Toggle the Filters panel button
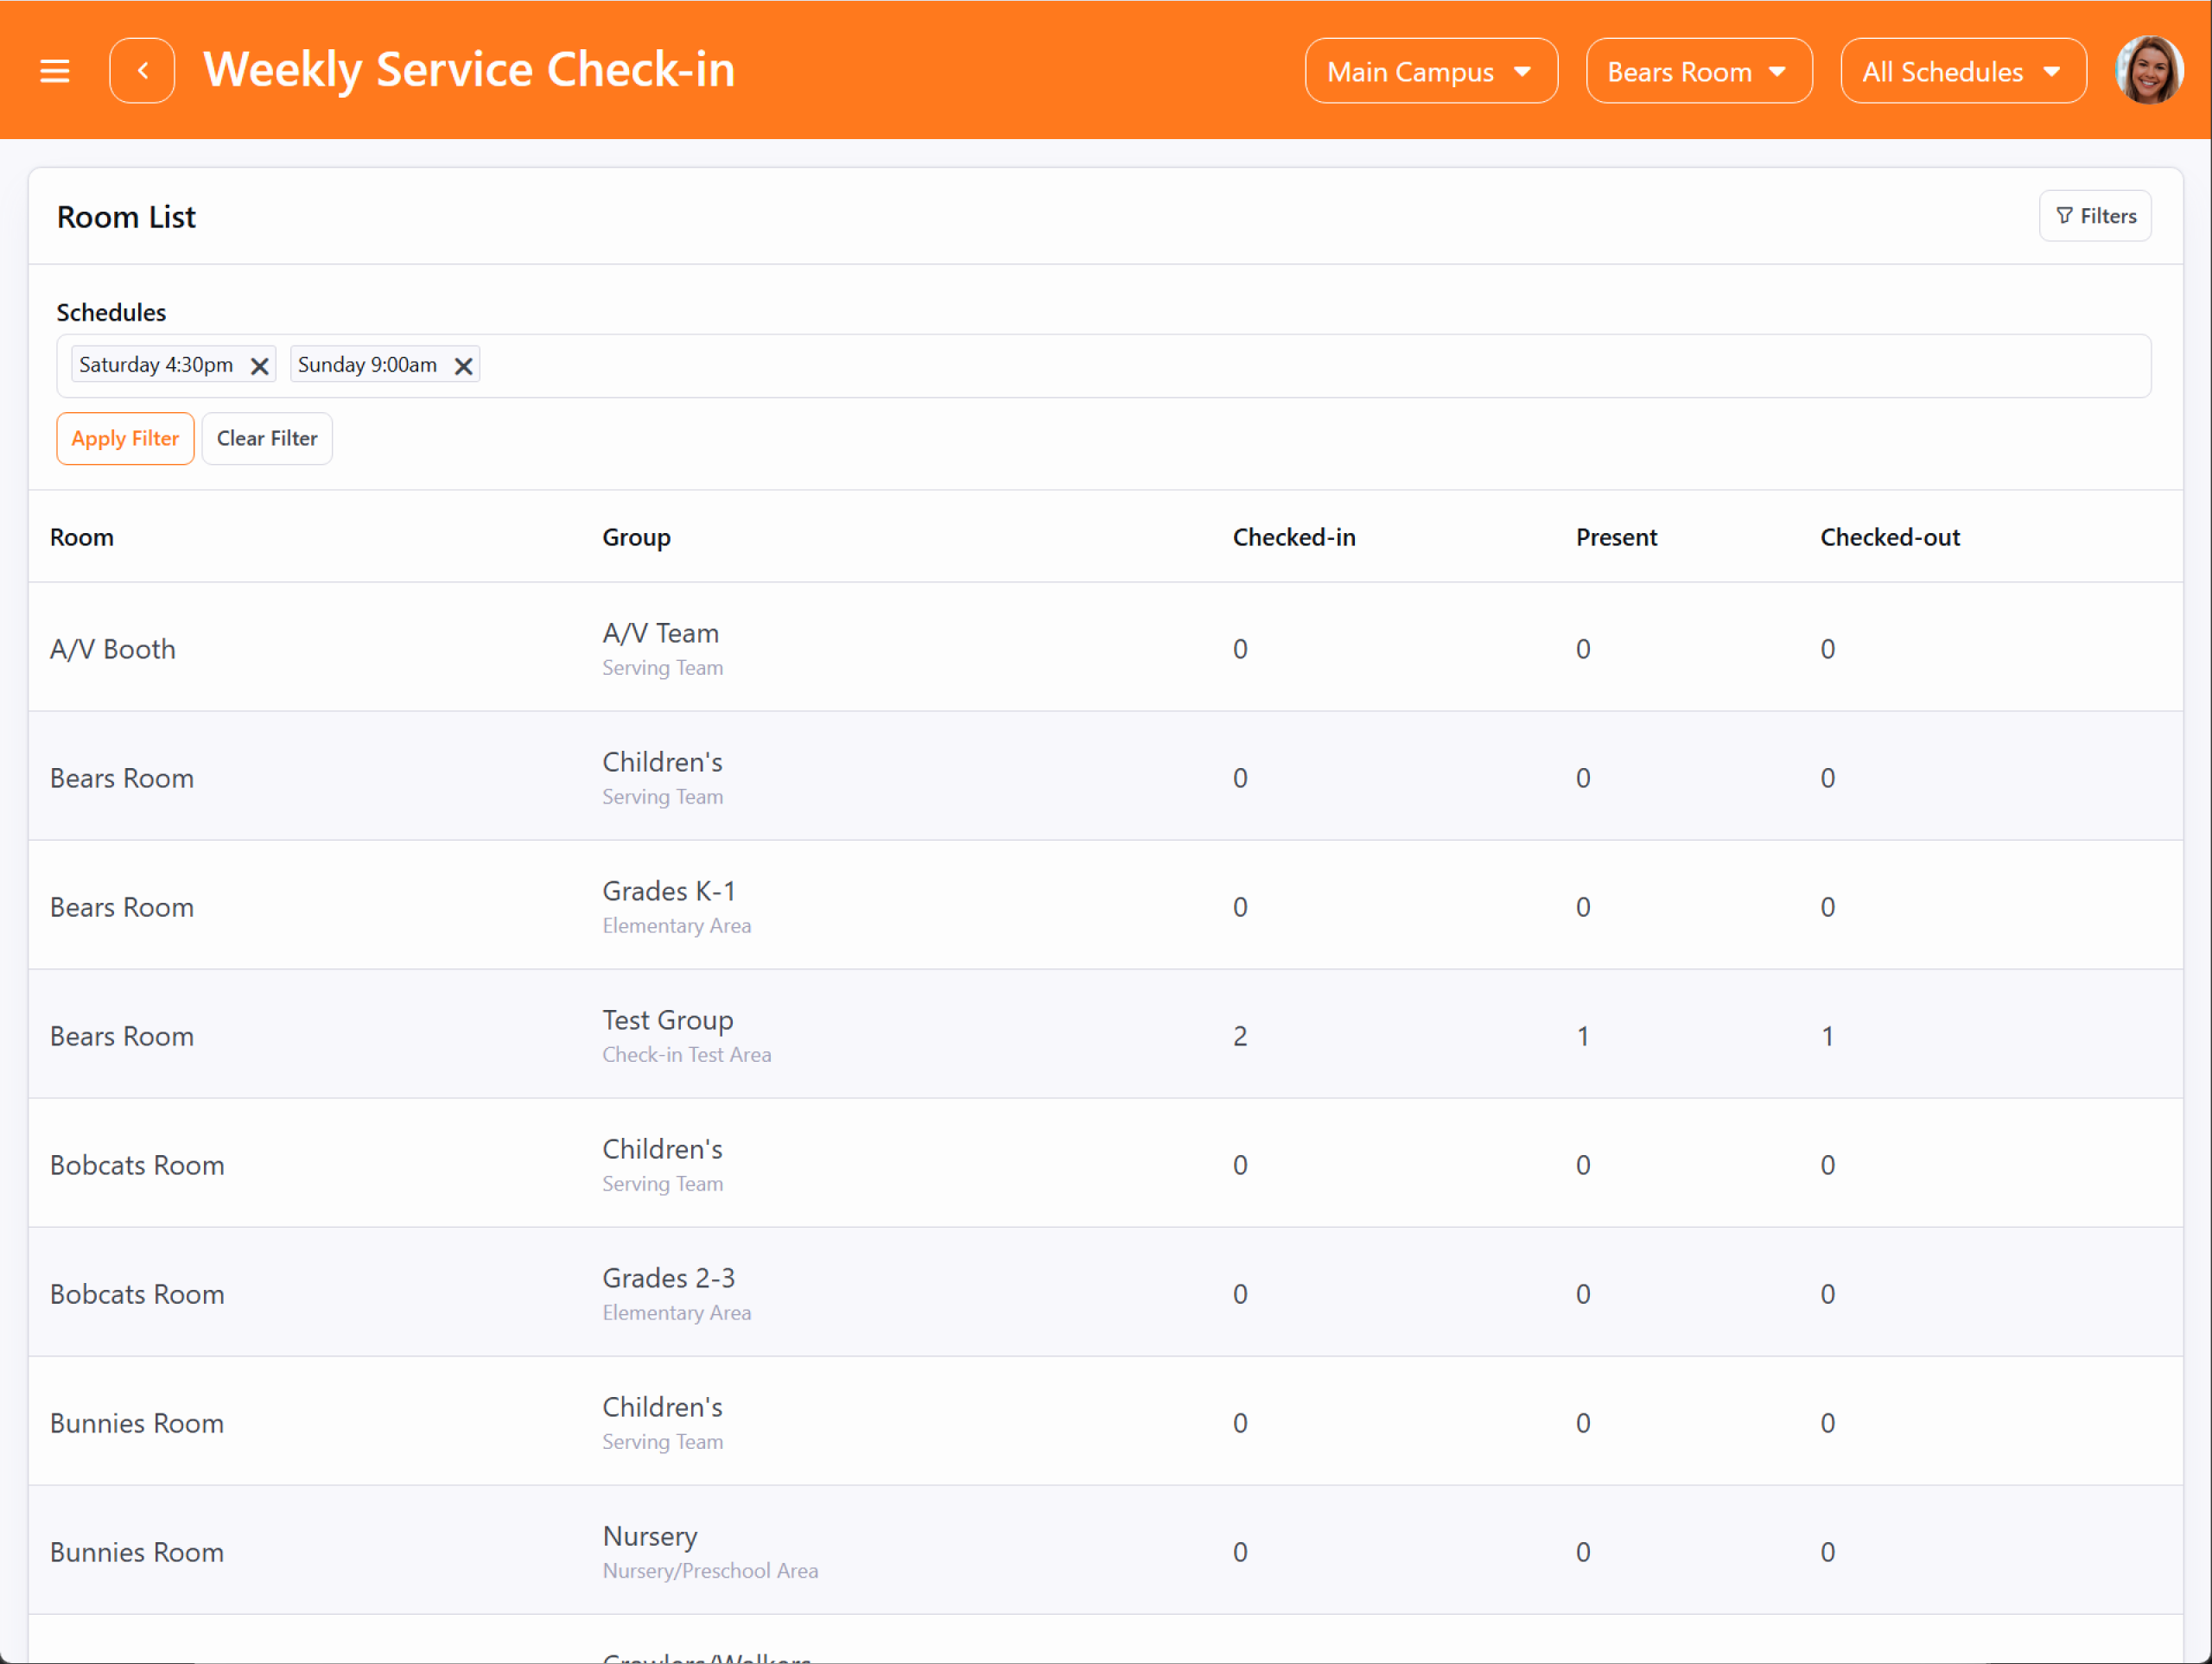The image size is (2212, 1664). [x=2095, y=216]
